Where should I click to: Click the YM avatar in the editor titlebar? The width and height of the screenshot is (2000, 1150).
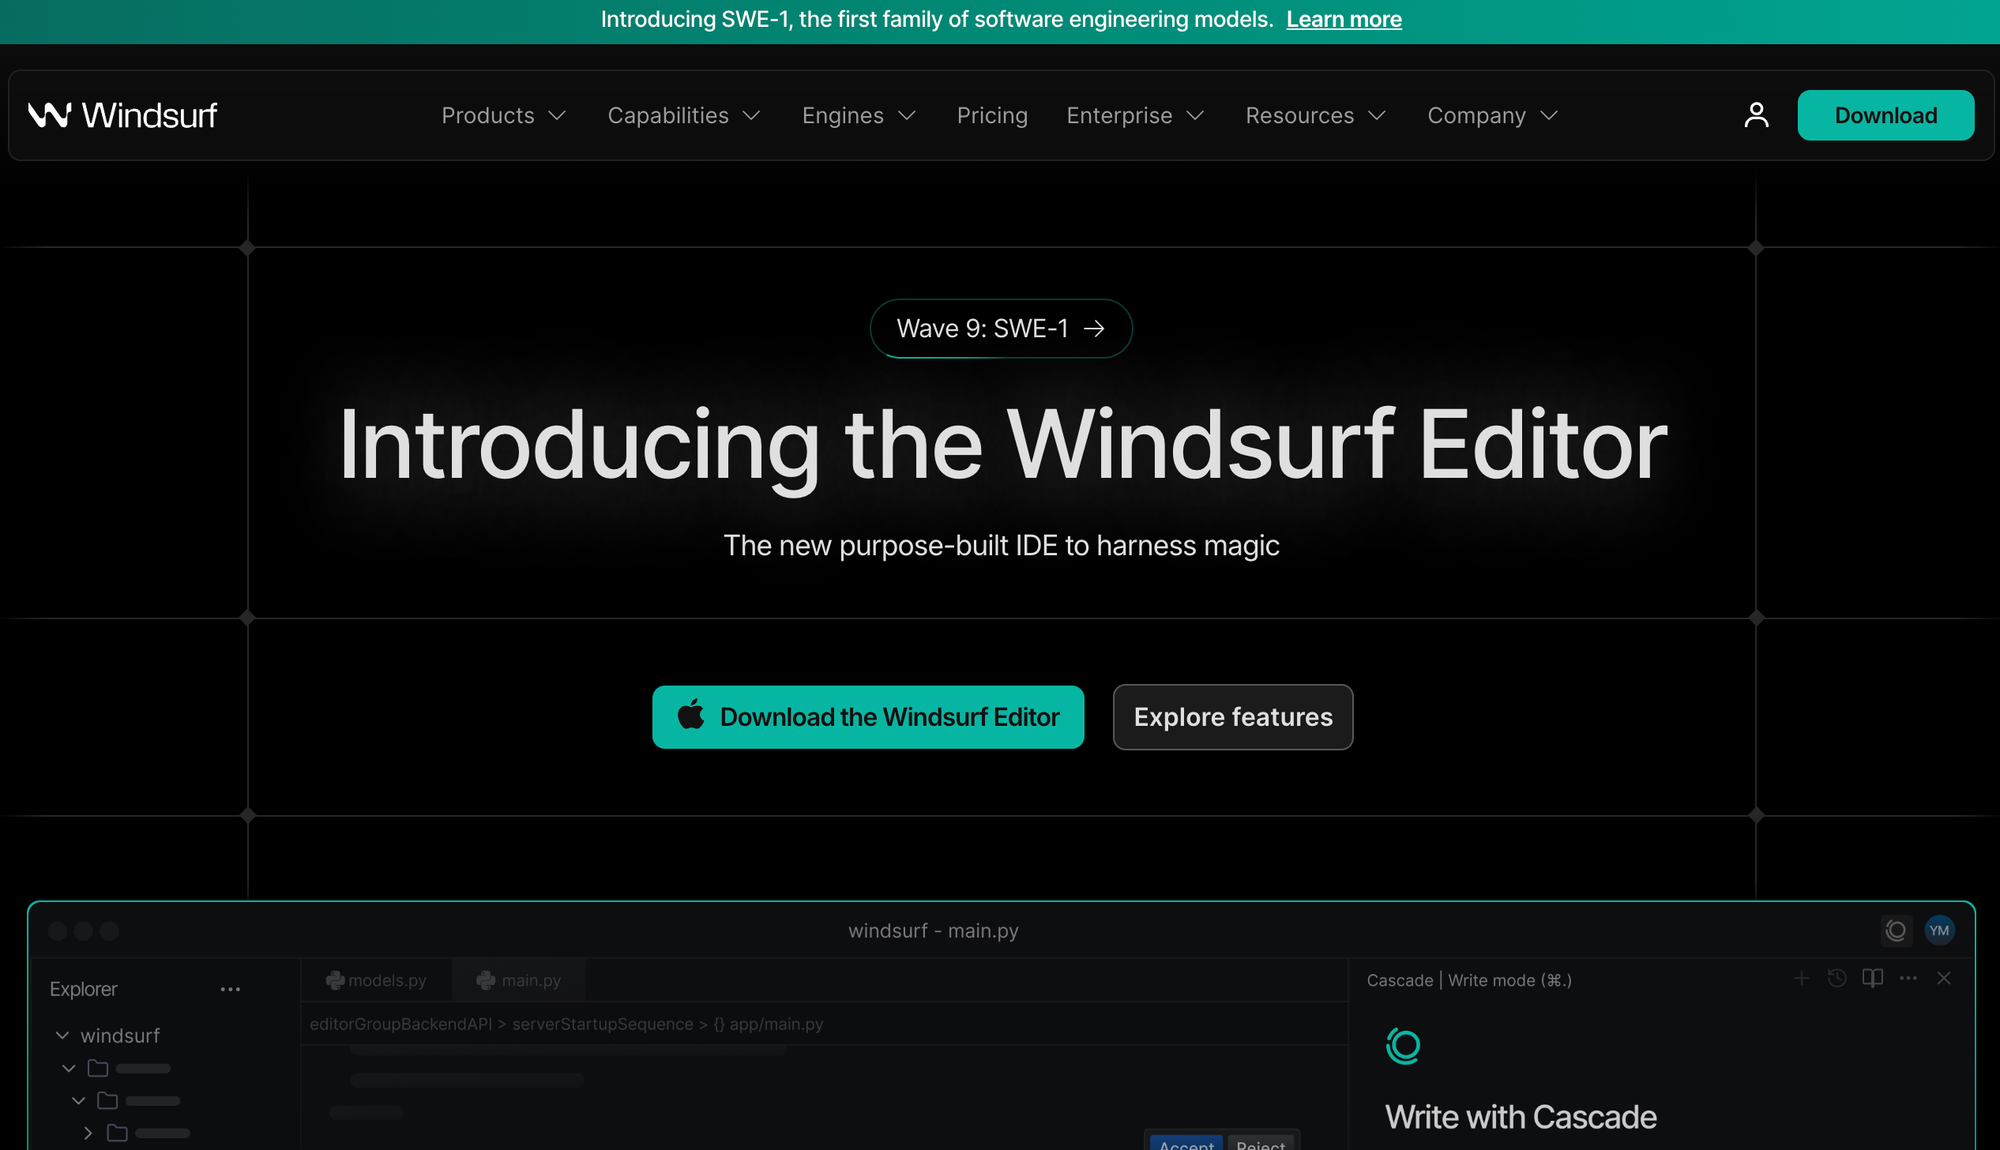point(1939,930)
